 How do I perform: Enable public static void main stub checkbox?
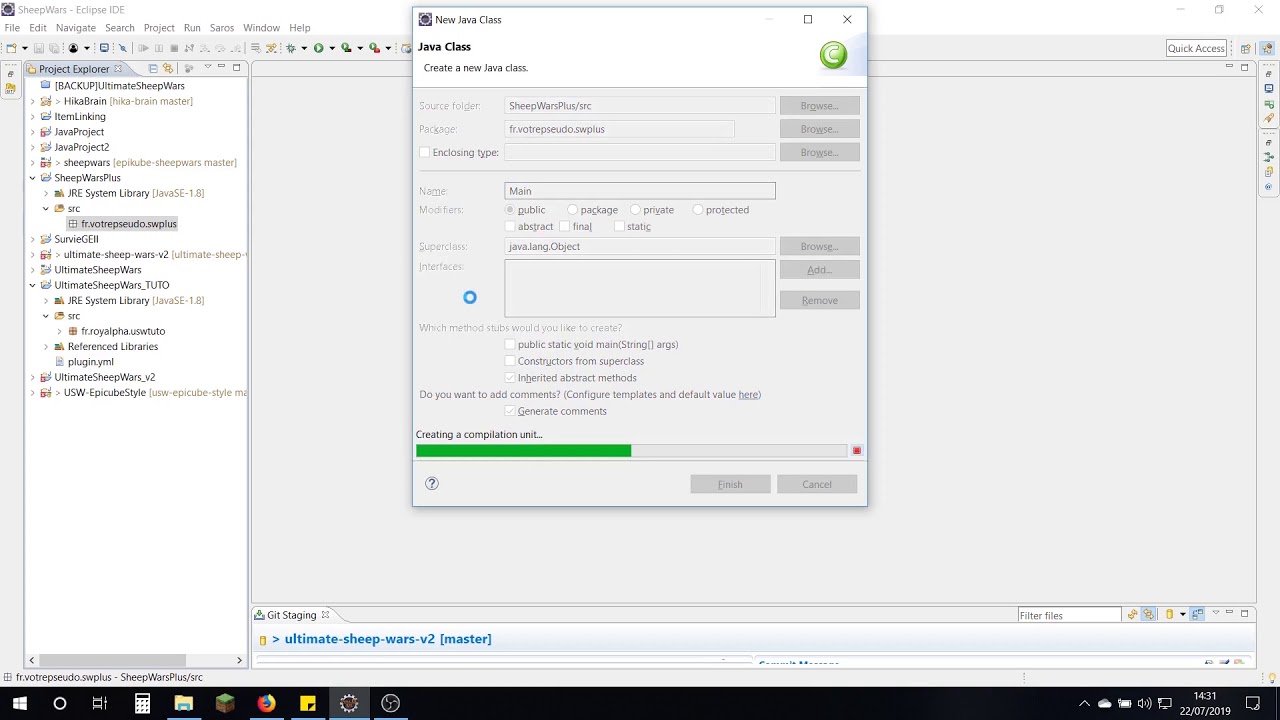coord(510,344)
